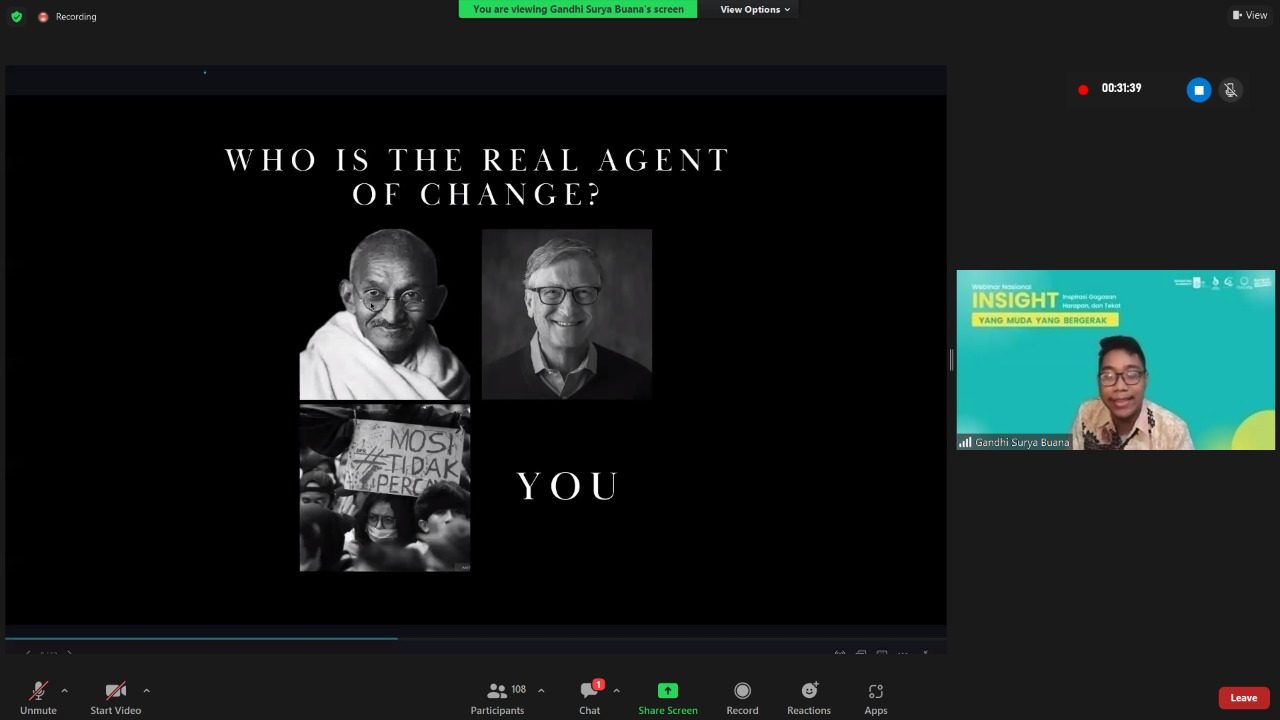Select Gandhi Surya Buana's video thumbnail
The height and width of the screenshot is (720, 1280).
(x=1115, y=360)
